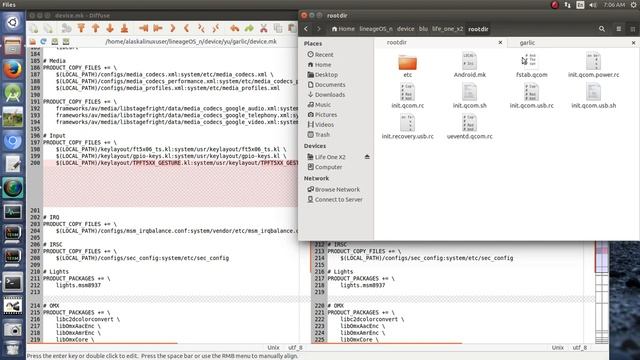Viewport: 640px width, 360px height.
Task: Click Merge From Right Then Left icon
Action: click(216, 28)
